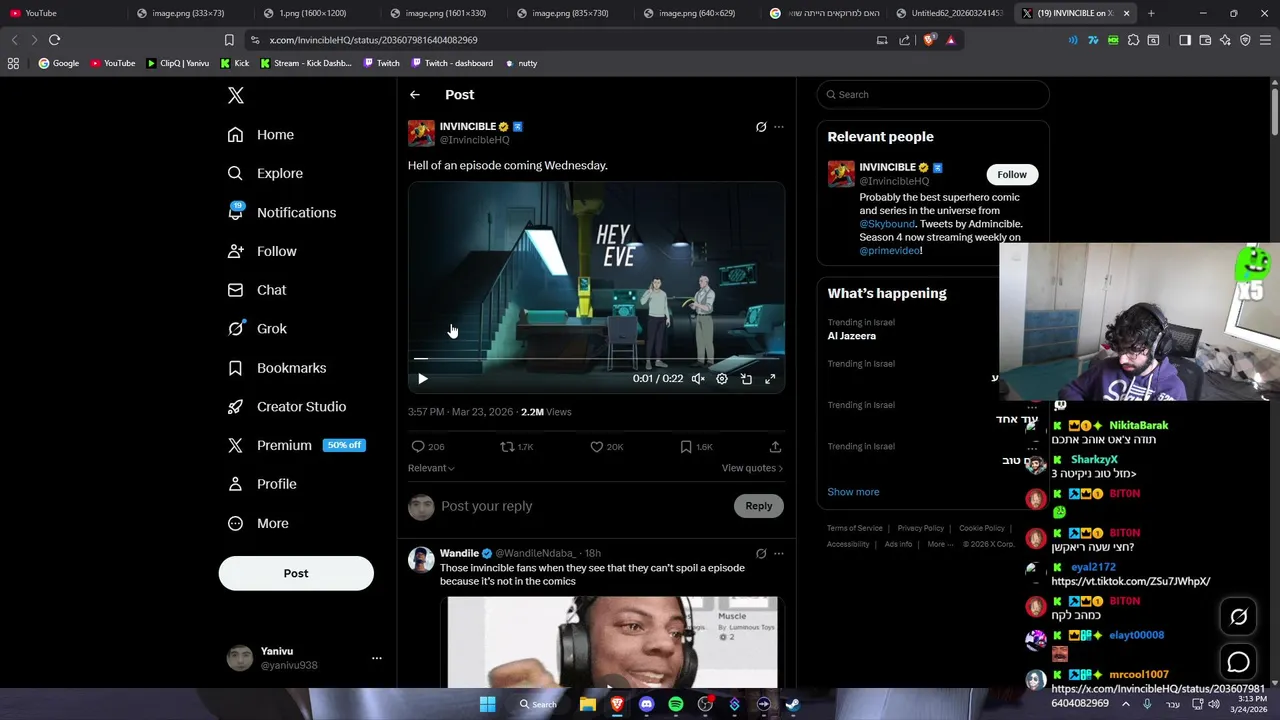1280x720 pixels.
Task: Enter video fullscreen mode
Action: coord(770,379)
